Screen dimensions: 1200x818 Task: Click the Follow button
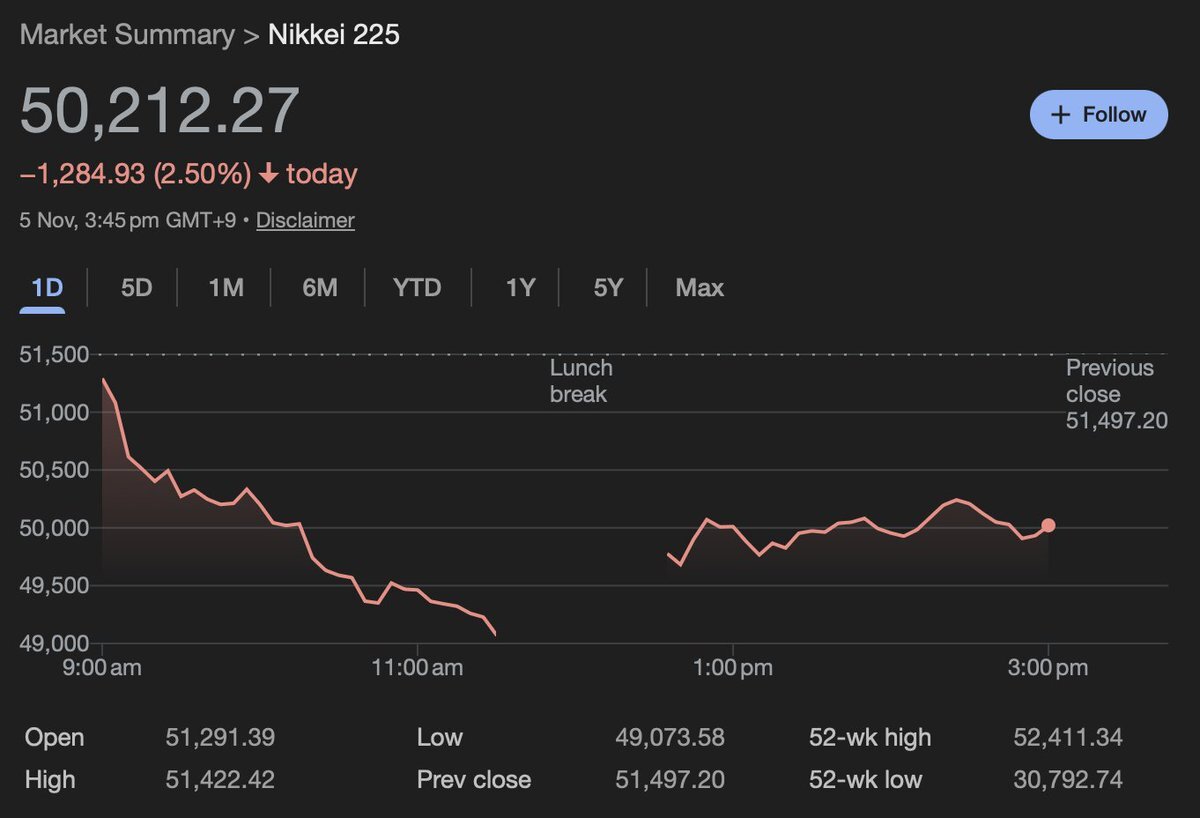pyautogui.click(x=1099, y=114)
